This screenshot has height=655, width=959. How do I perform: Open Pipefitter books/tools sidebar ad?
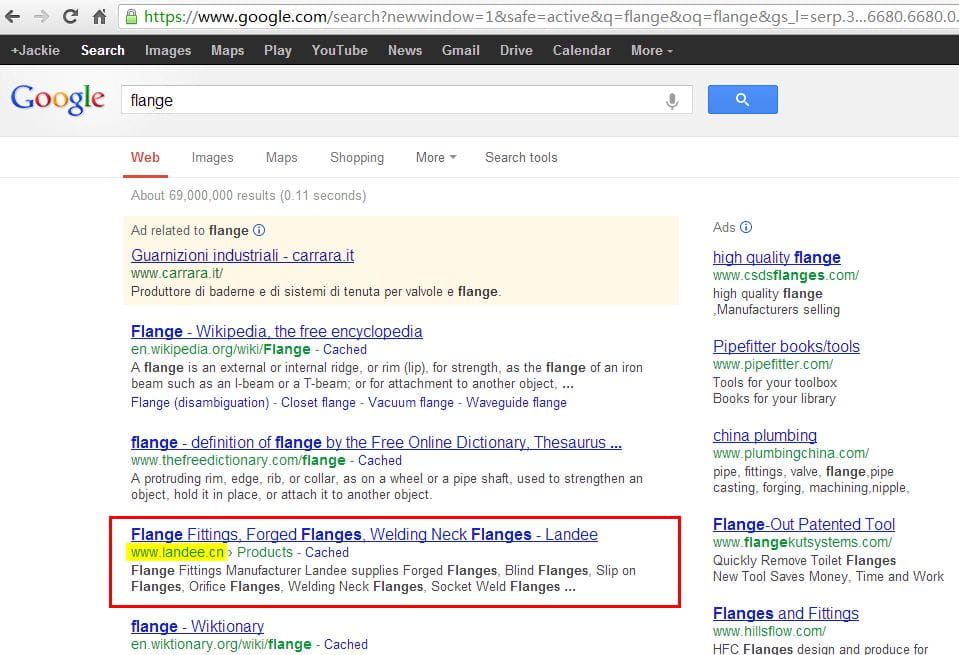pos(786,346)
